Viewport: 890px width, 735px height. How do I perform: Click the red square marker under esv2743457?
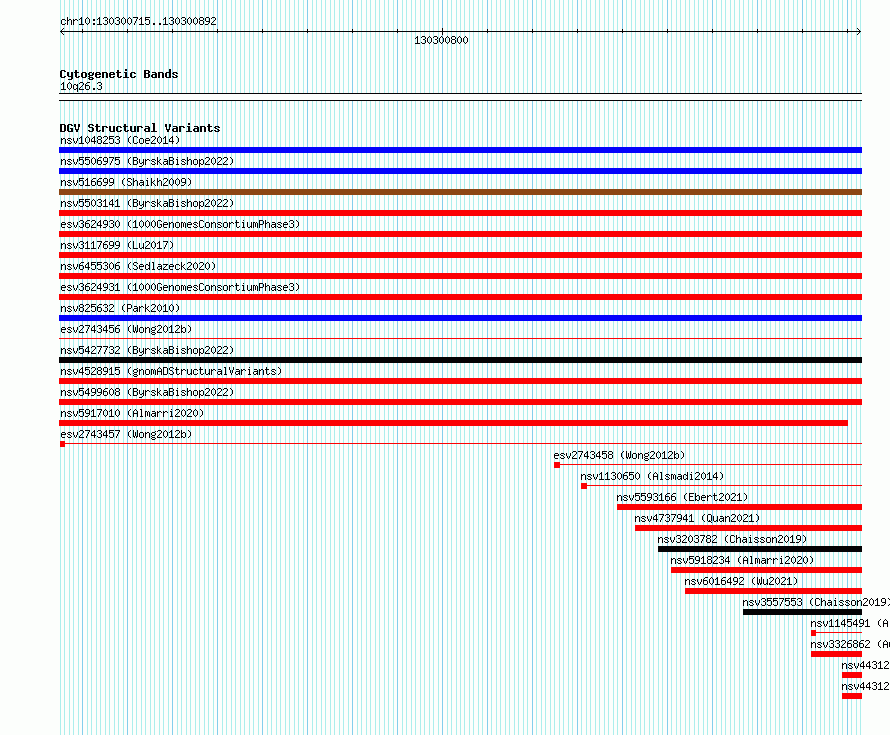pos(62,444)
